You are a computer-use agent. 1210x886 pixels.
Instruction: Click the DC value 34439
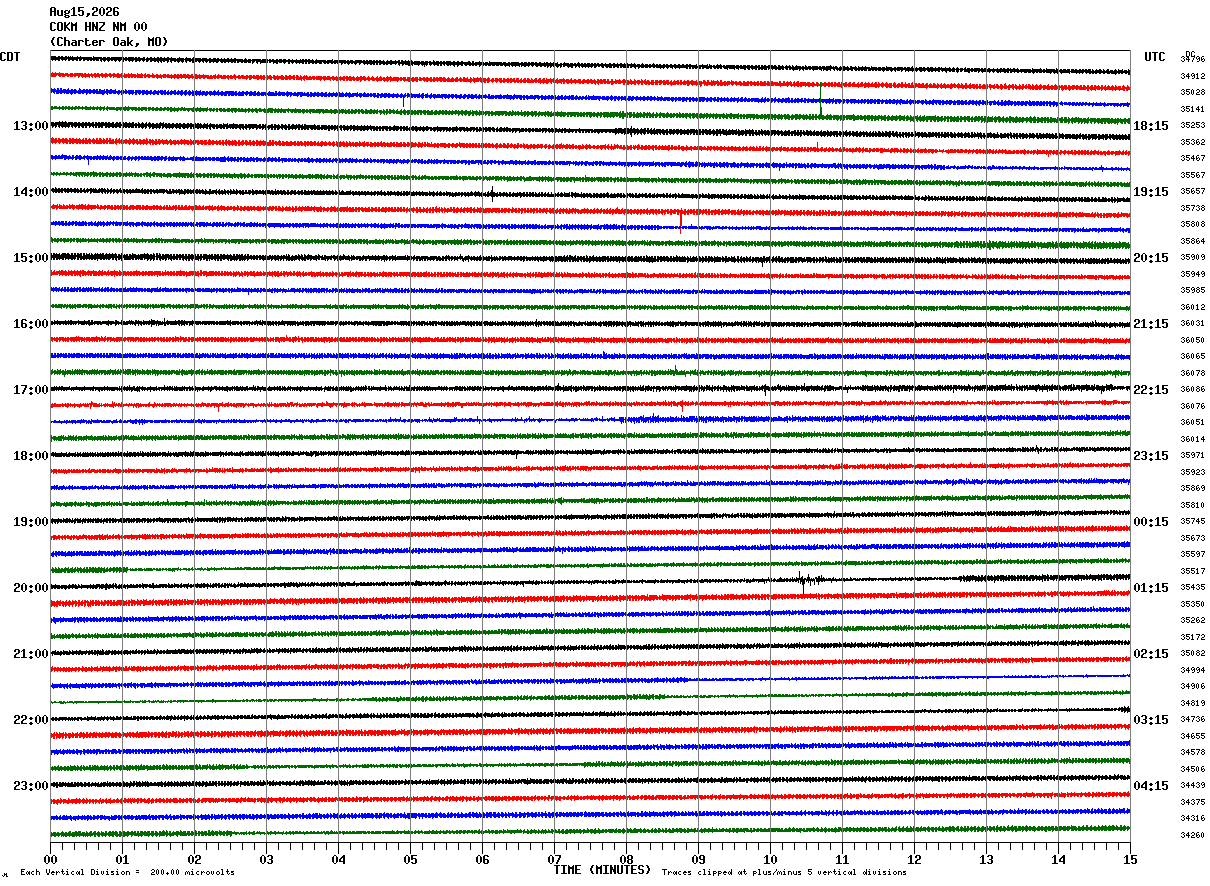click(x=1192, y=786)
